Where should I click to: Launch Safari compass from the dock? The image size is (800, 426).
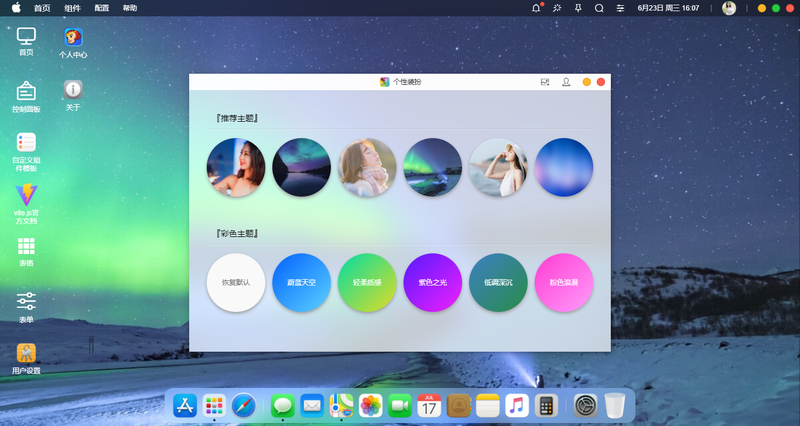coord(243,406)
